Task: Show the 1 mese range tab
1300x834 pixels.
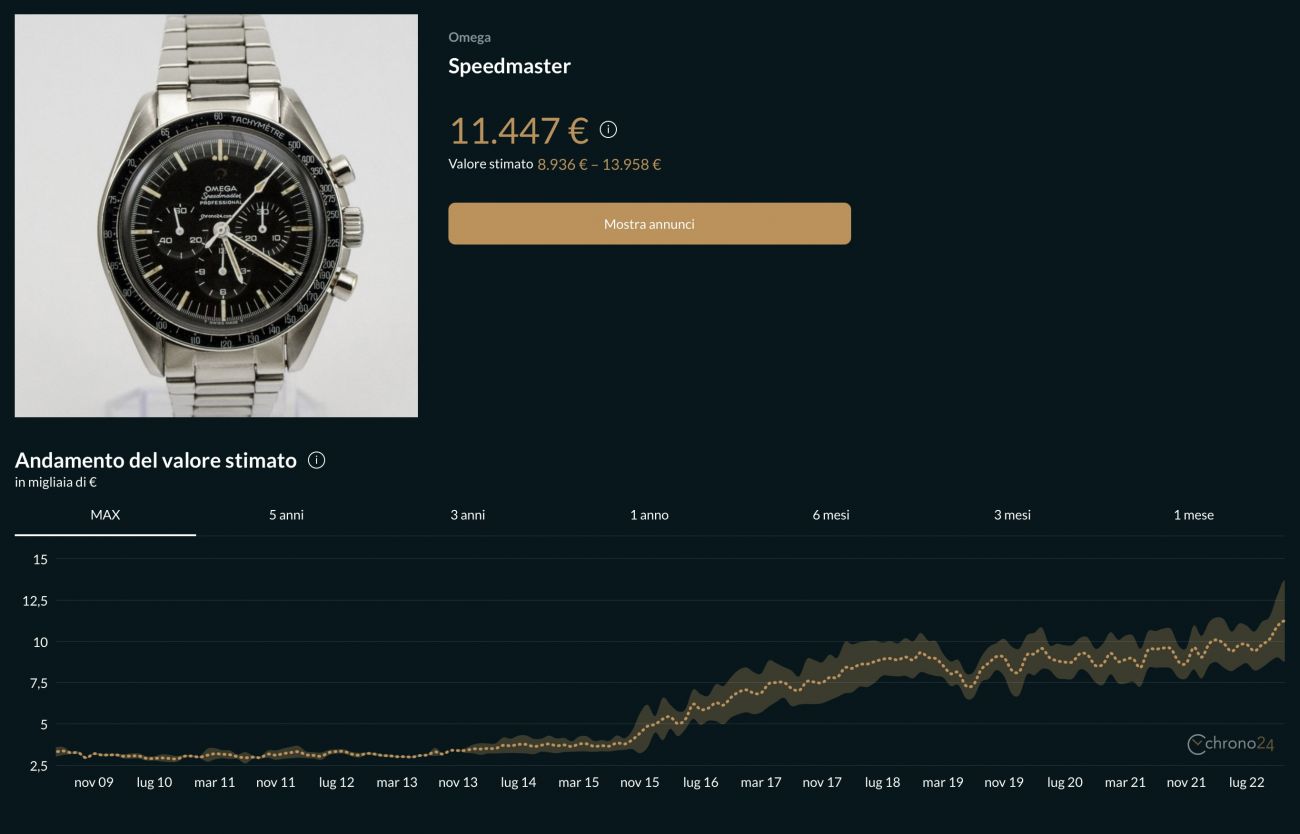Action: 1193,515
